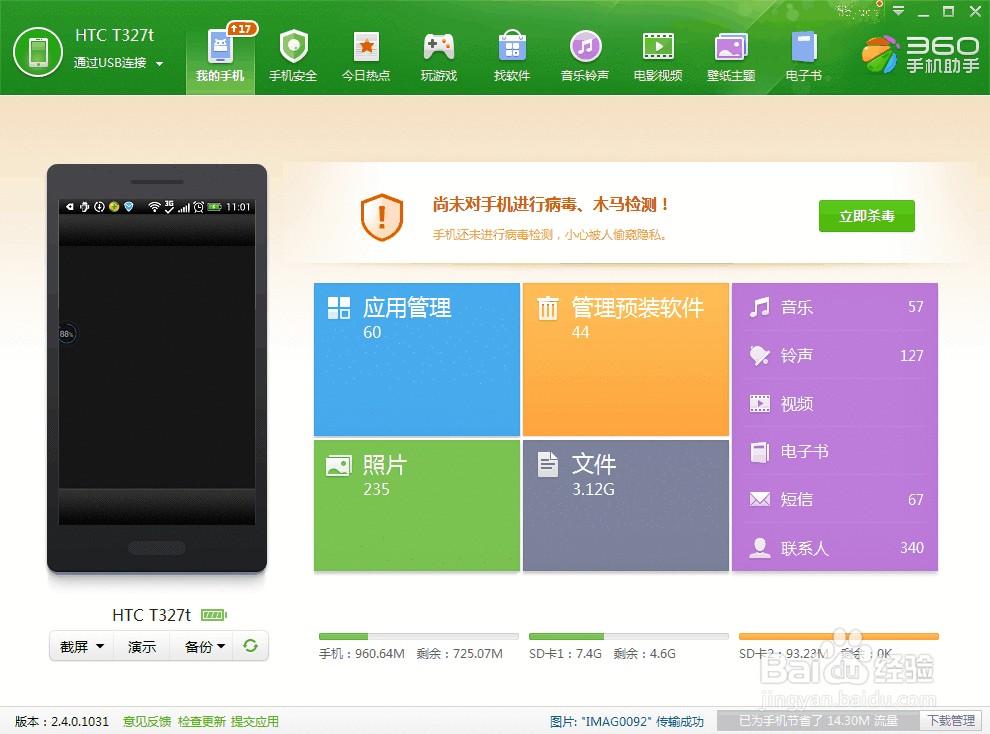打开照片管理磁贴

[x=416, y=504]
